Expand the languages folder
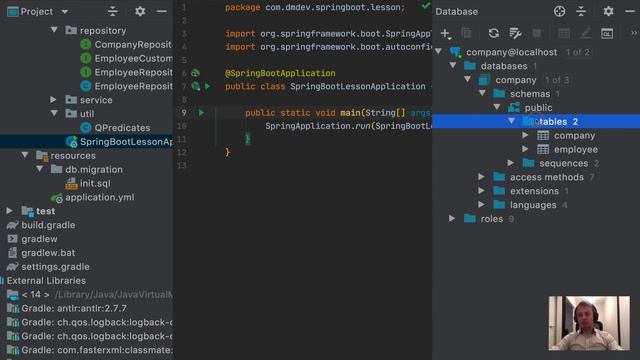Screen dimensions: 640x360 coord(482,204)
